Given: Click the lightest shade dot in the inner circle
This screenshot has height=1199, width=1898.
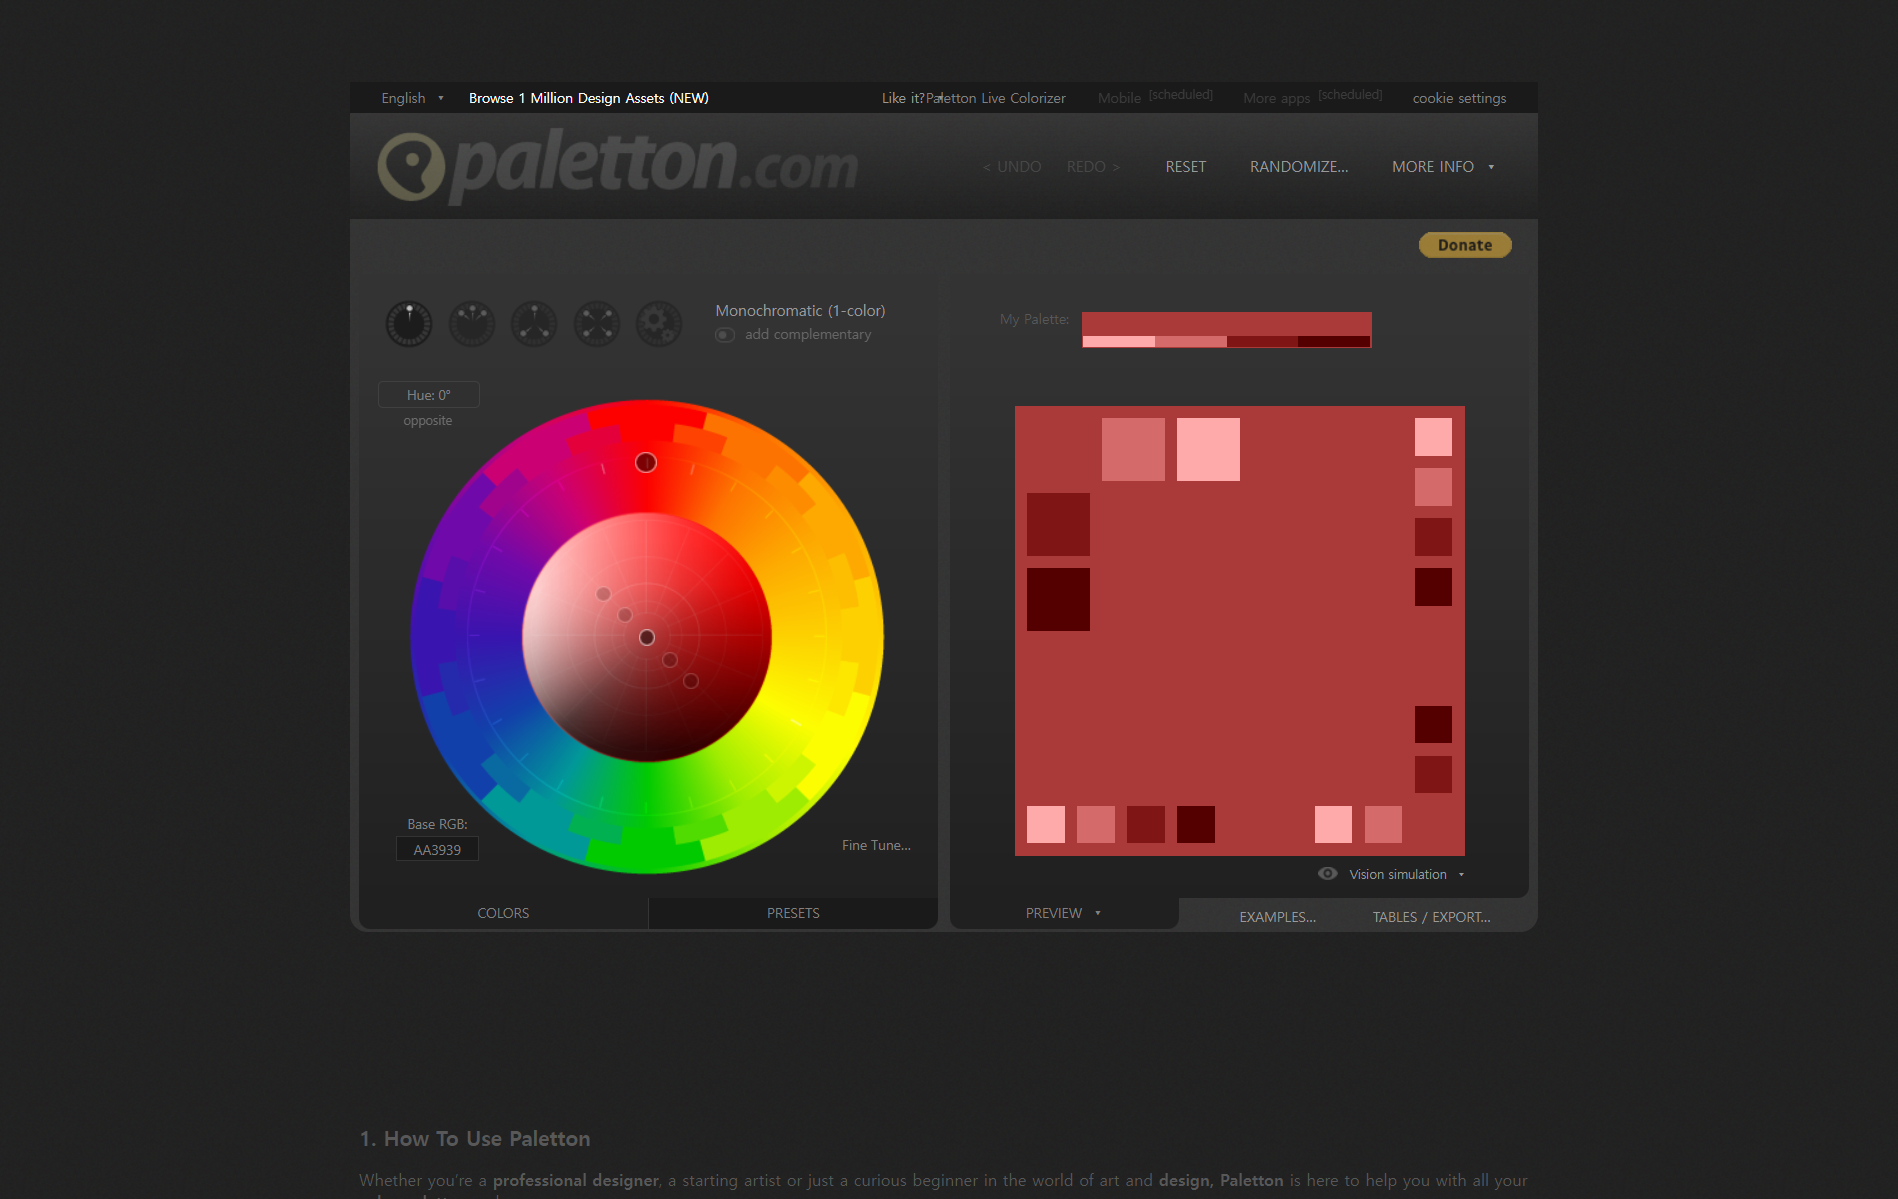Looking at the screenshot, I should coord(603,594).
